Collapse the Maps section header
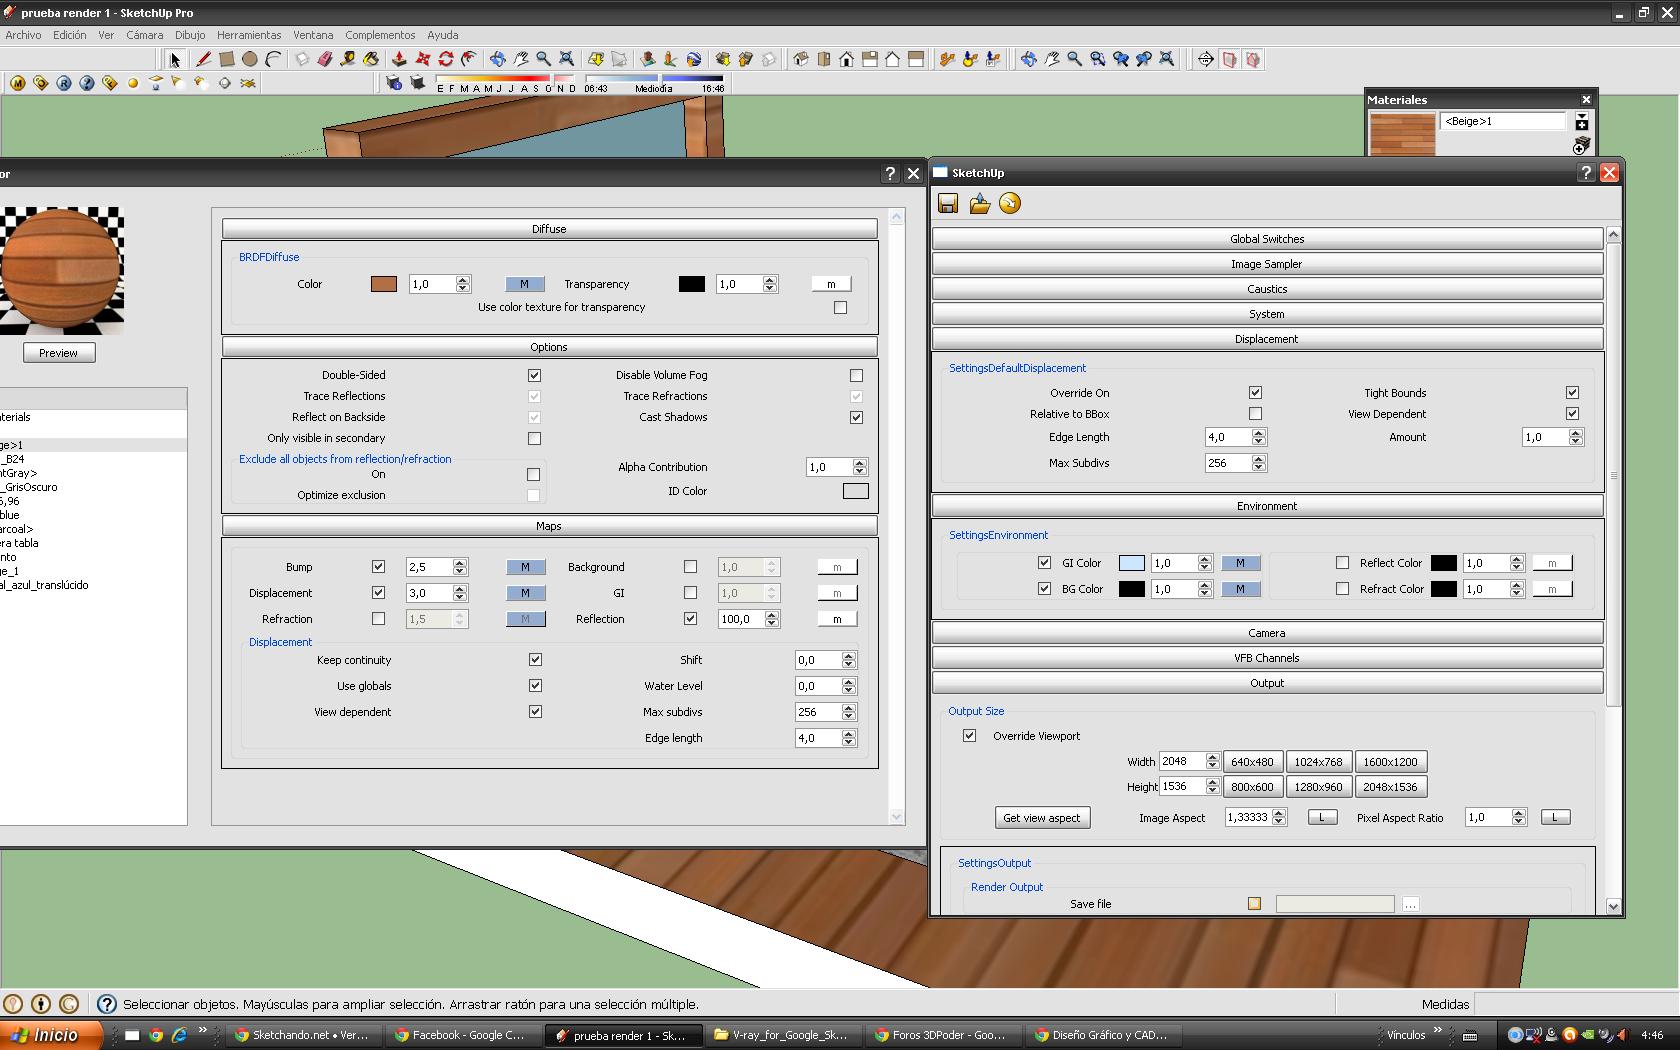This screenshot has height=1050, width=1680. click(x=549, y=526)
